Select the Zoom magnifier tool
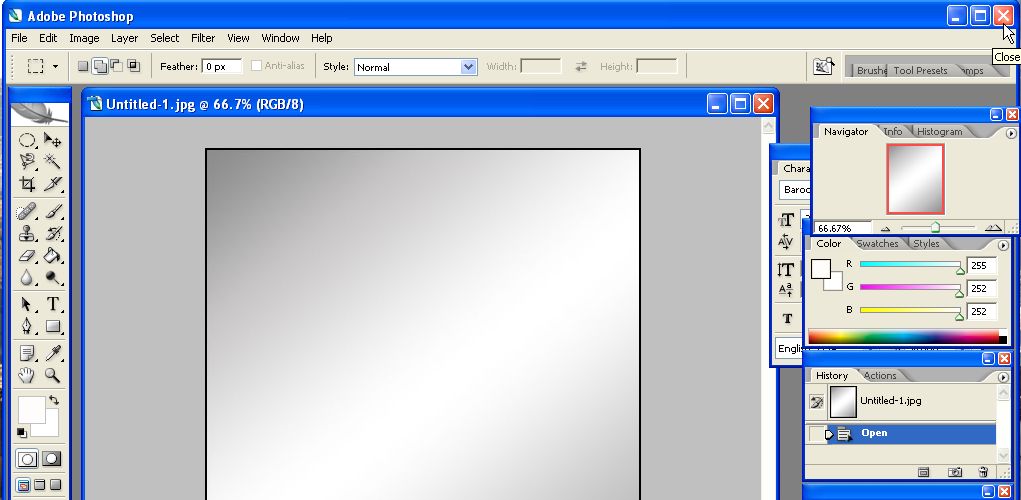The height and width of the screenshot is (500, 1021). click(x=52, y=376)
